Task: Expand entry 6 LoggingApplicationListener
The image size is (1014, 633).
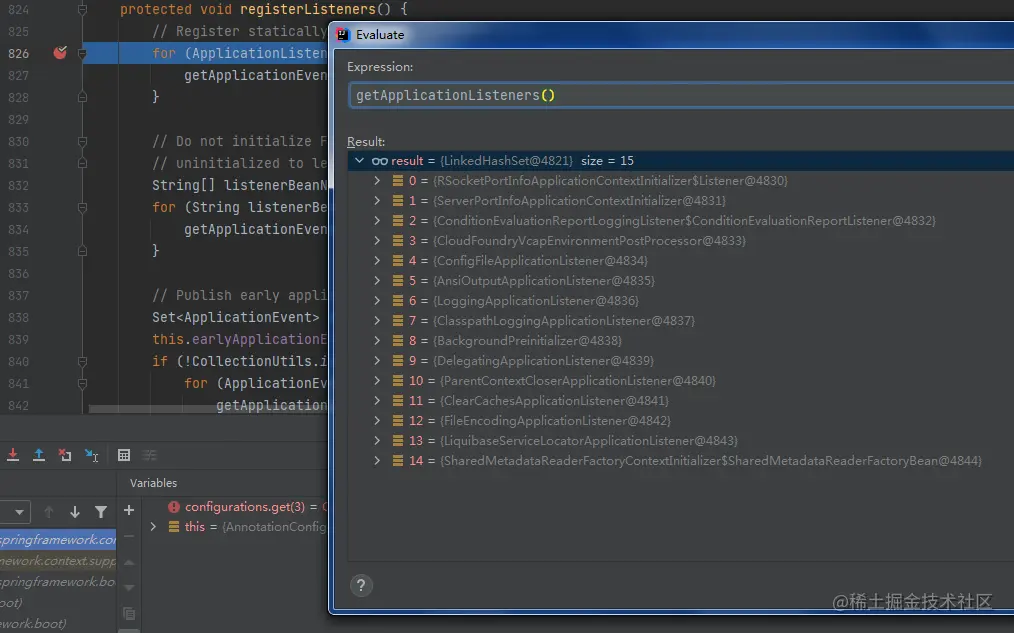Action: pos(377,301)
